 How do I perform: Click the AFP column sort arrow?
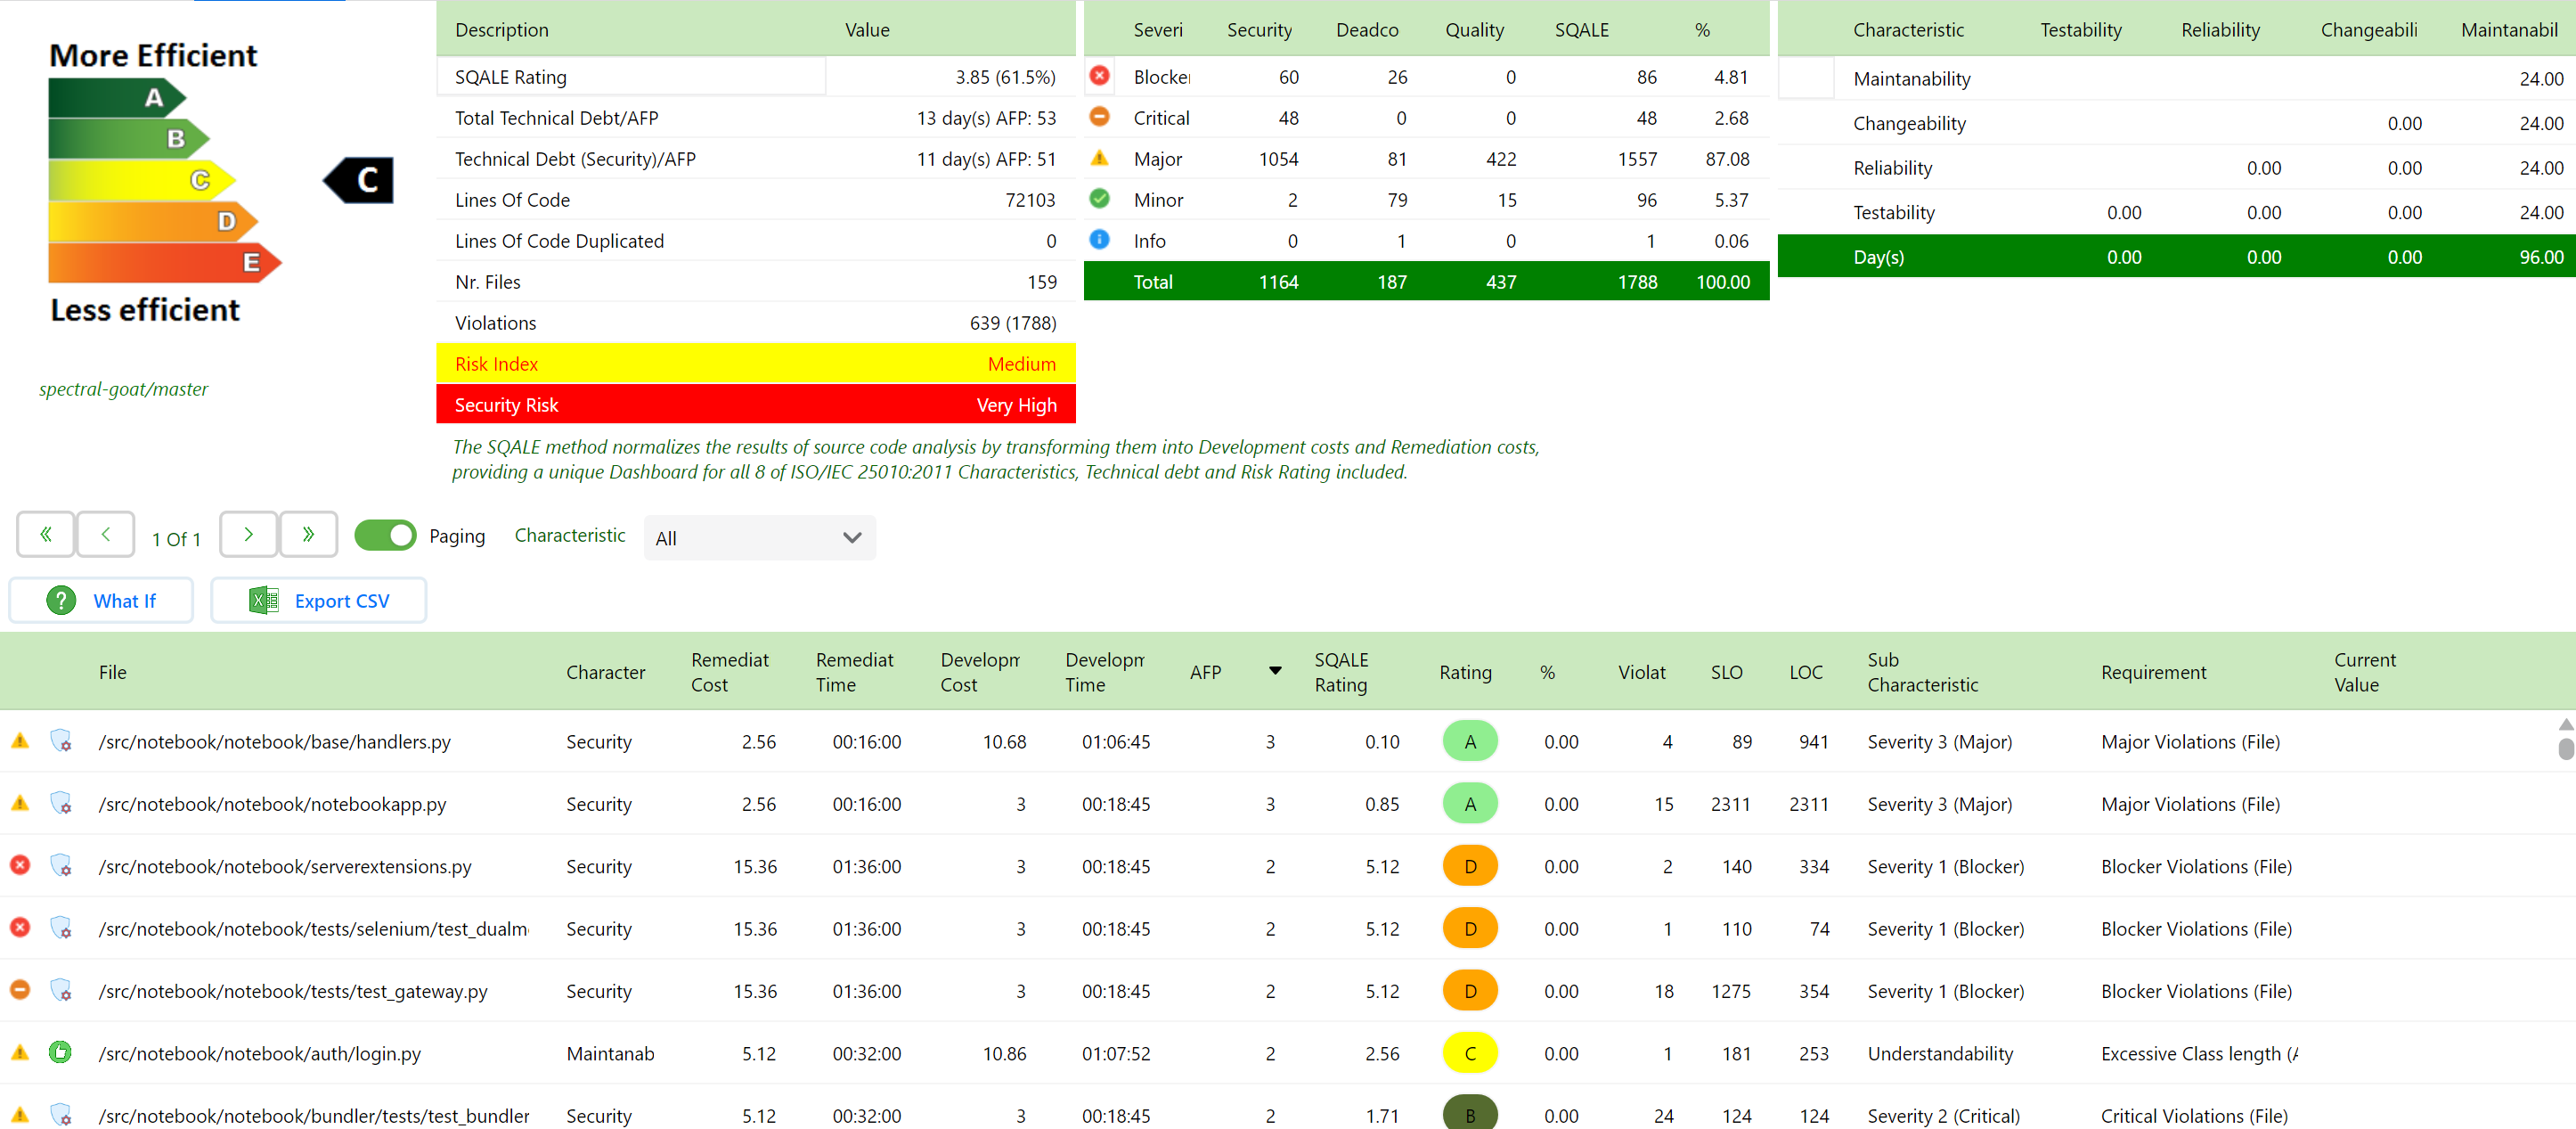[1275, 671]
